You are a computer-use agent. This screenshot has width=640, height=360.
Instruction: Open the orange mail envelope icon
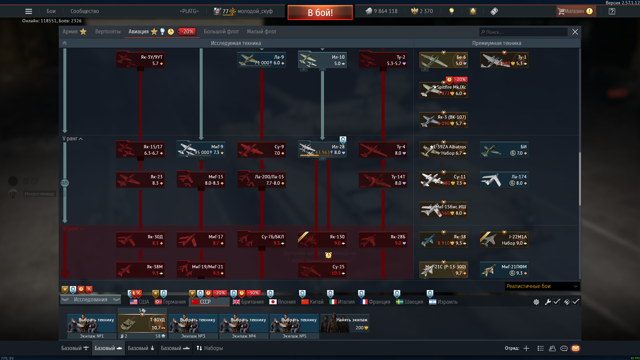[x=576, y=348]
